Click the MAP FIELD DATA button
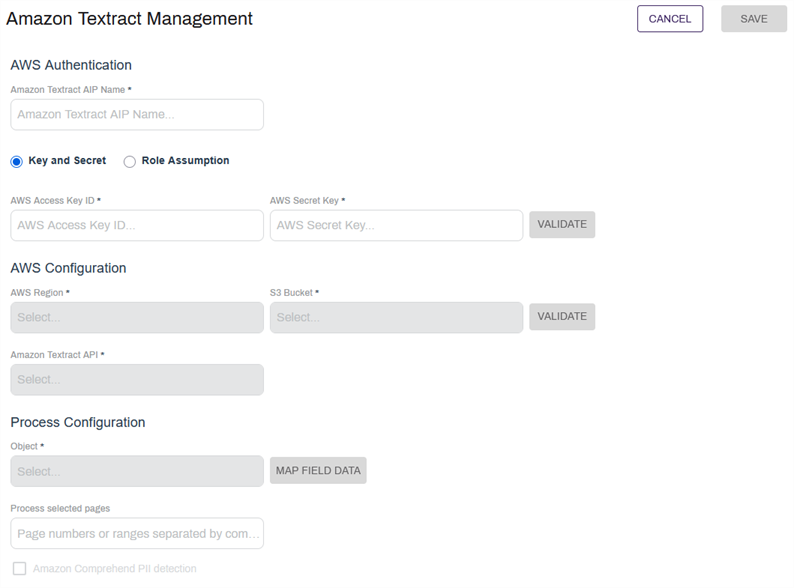Viewport: 794px width, 588px height. pyautogui.click(x=318, y=471)
